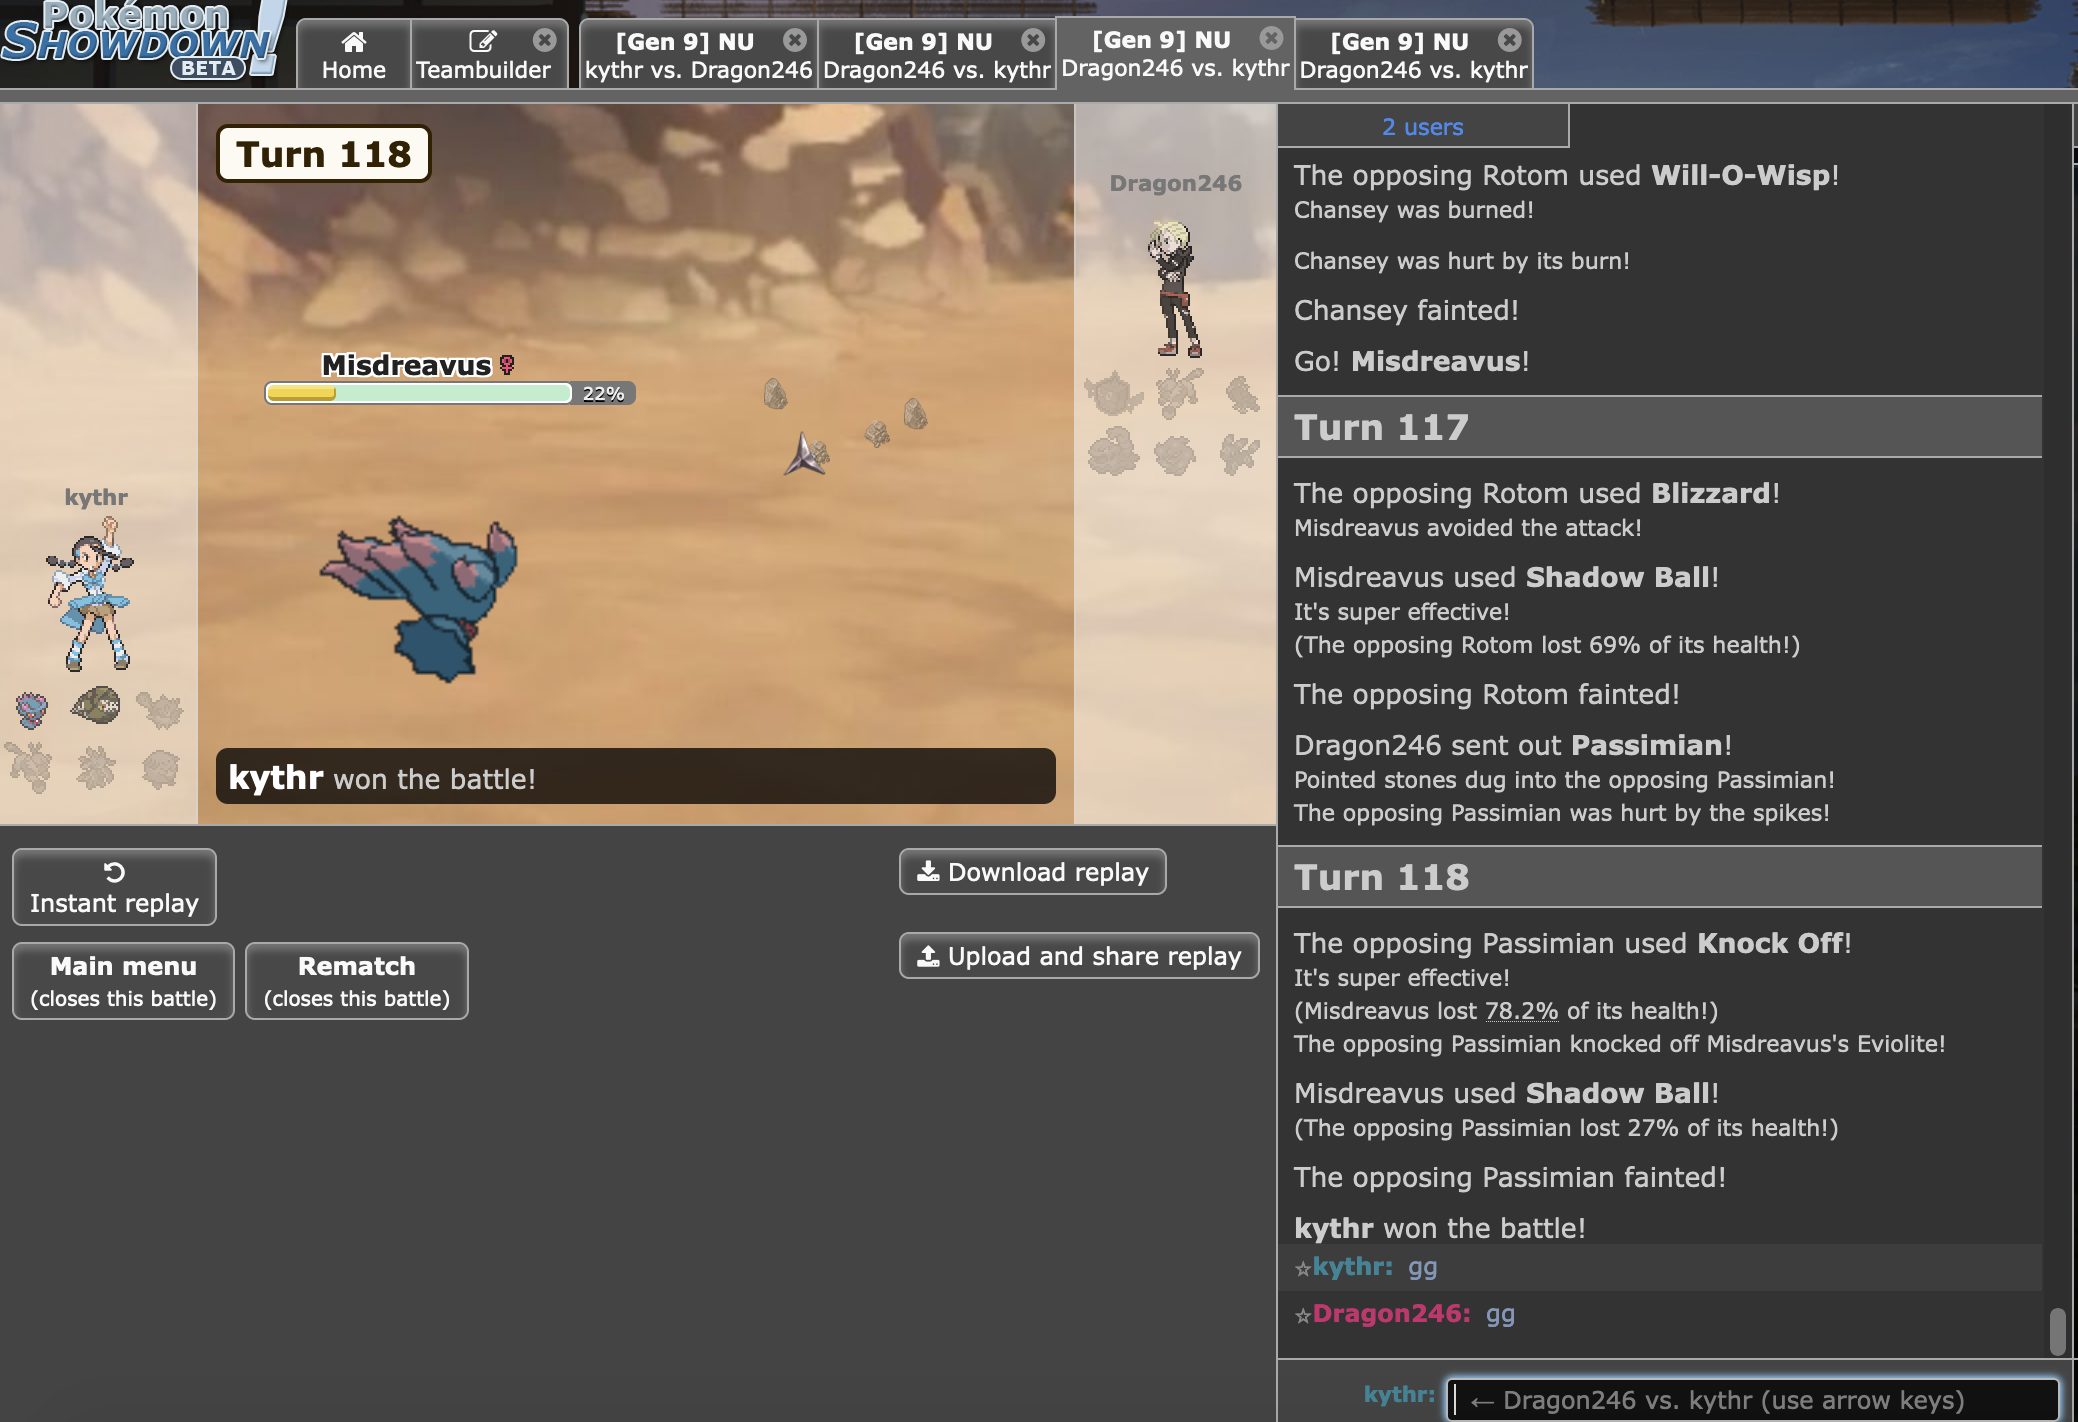Click Download replay

1032,872
